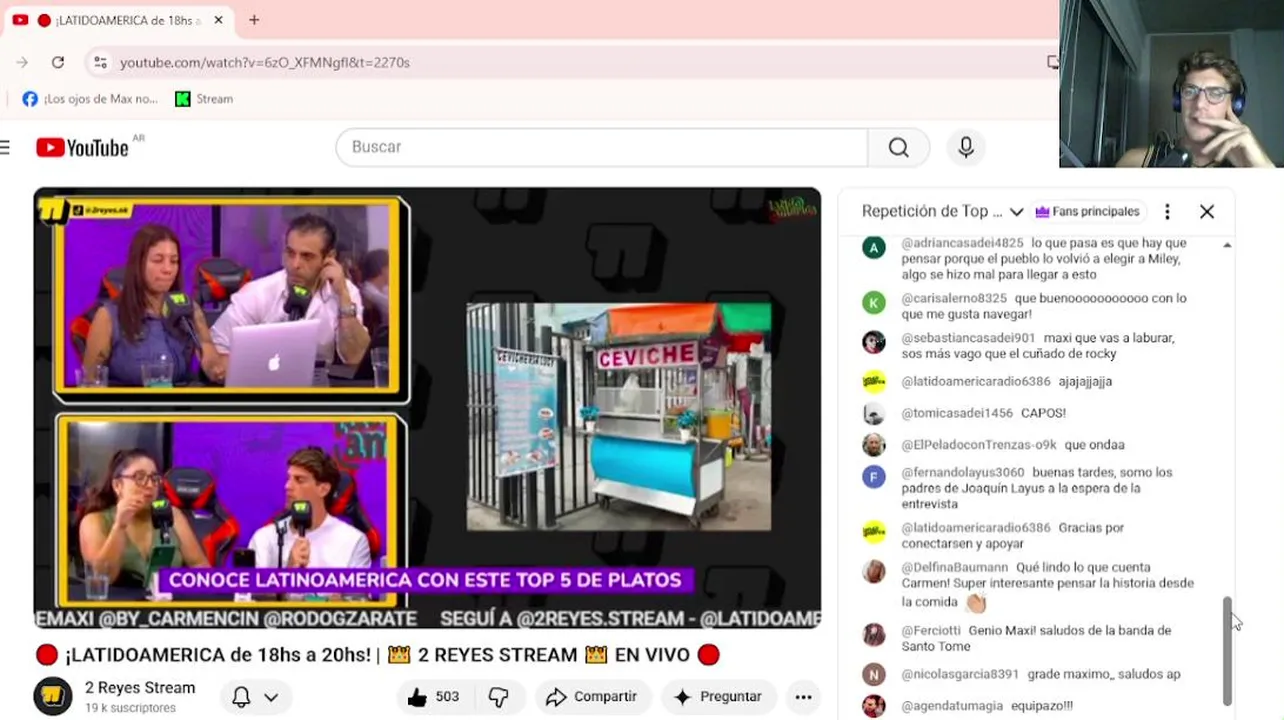Click username @tomicasadei1456 in chat

[x=957, y=413]
